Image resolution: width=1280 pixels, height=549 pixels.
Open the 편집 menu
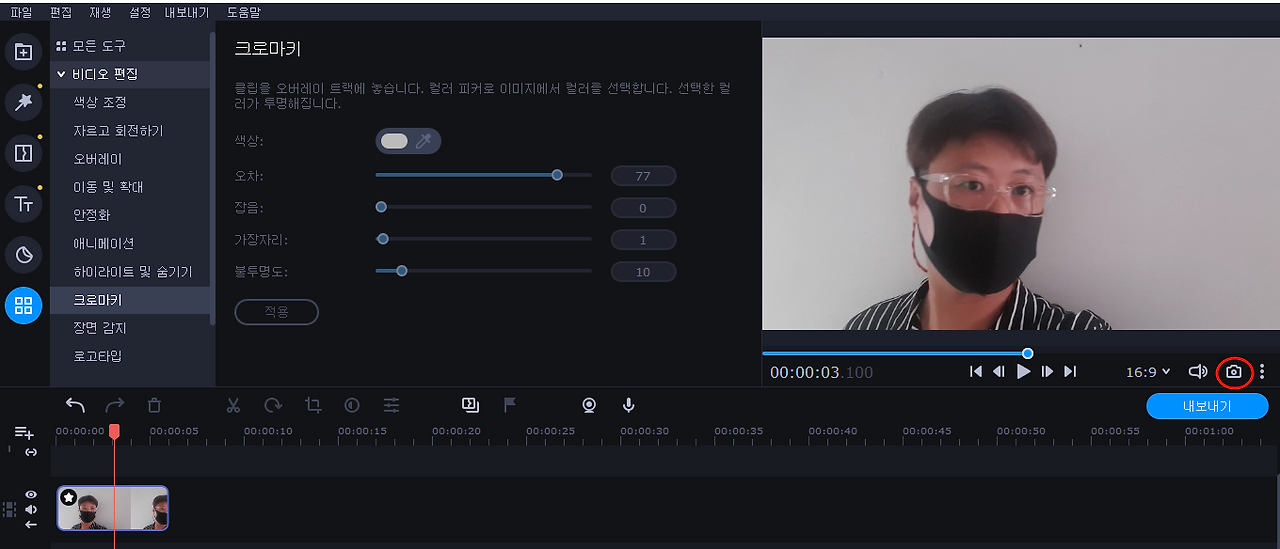pyautogui.click(x=61, y=13)
